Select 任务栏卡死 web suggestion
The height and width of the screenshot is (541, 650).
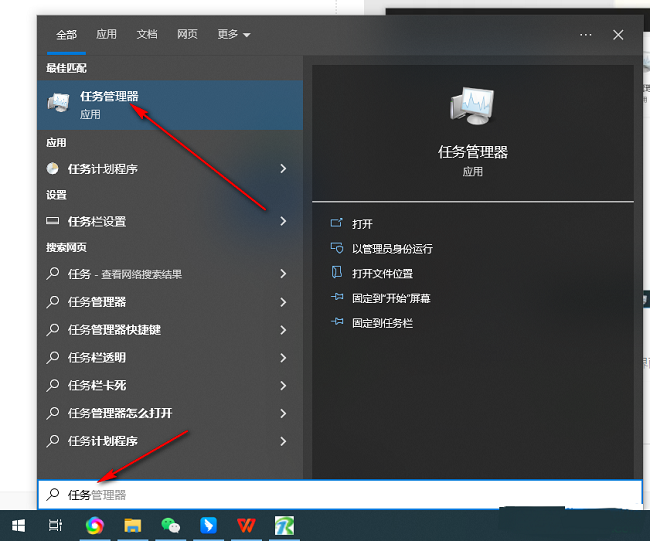pos(170,385)
